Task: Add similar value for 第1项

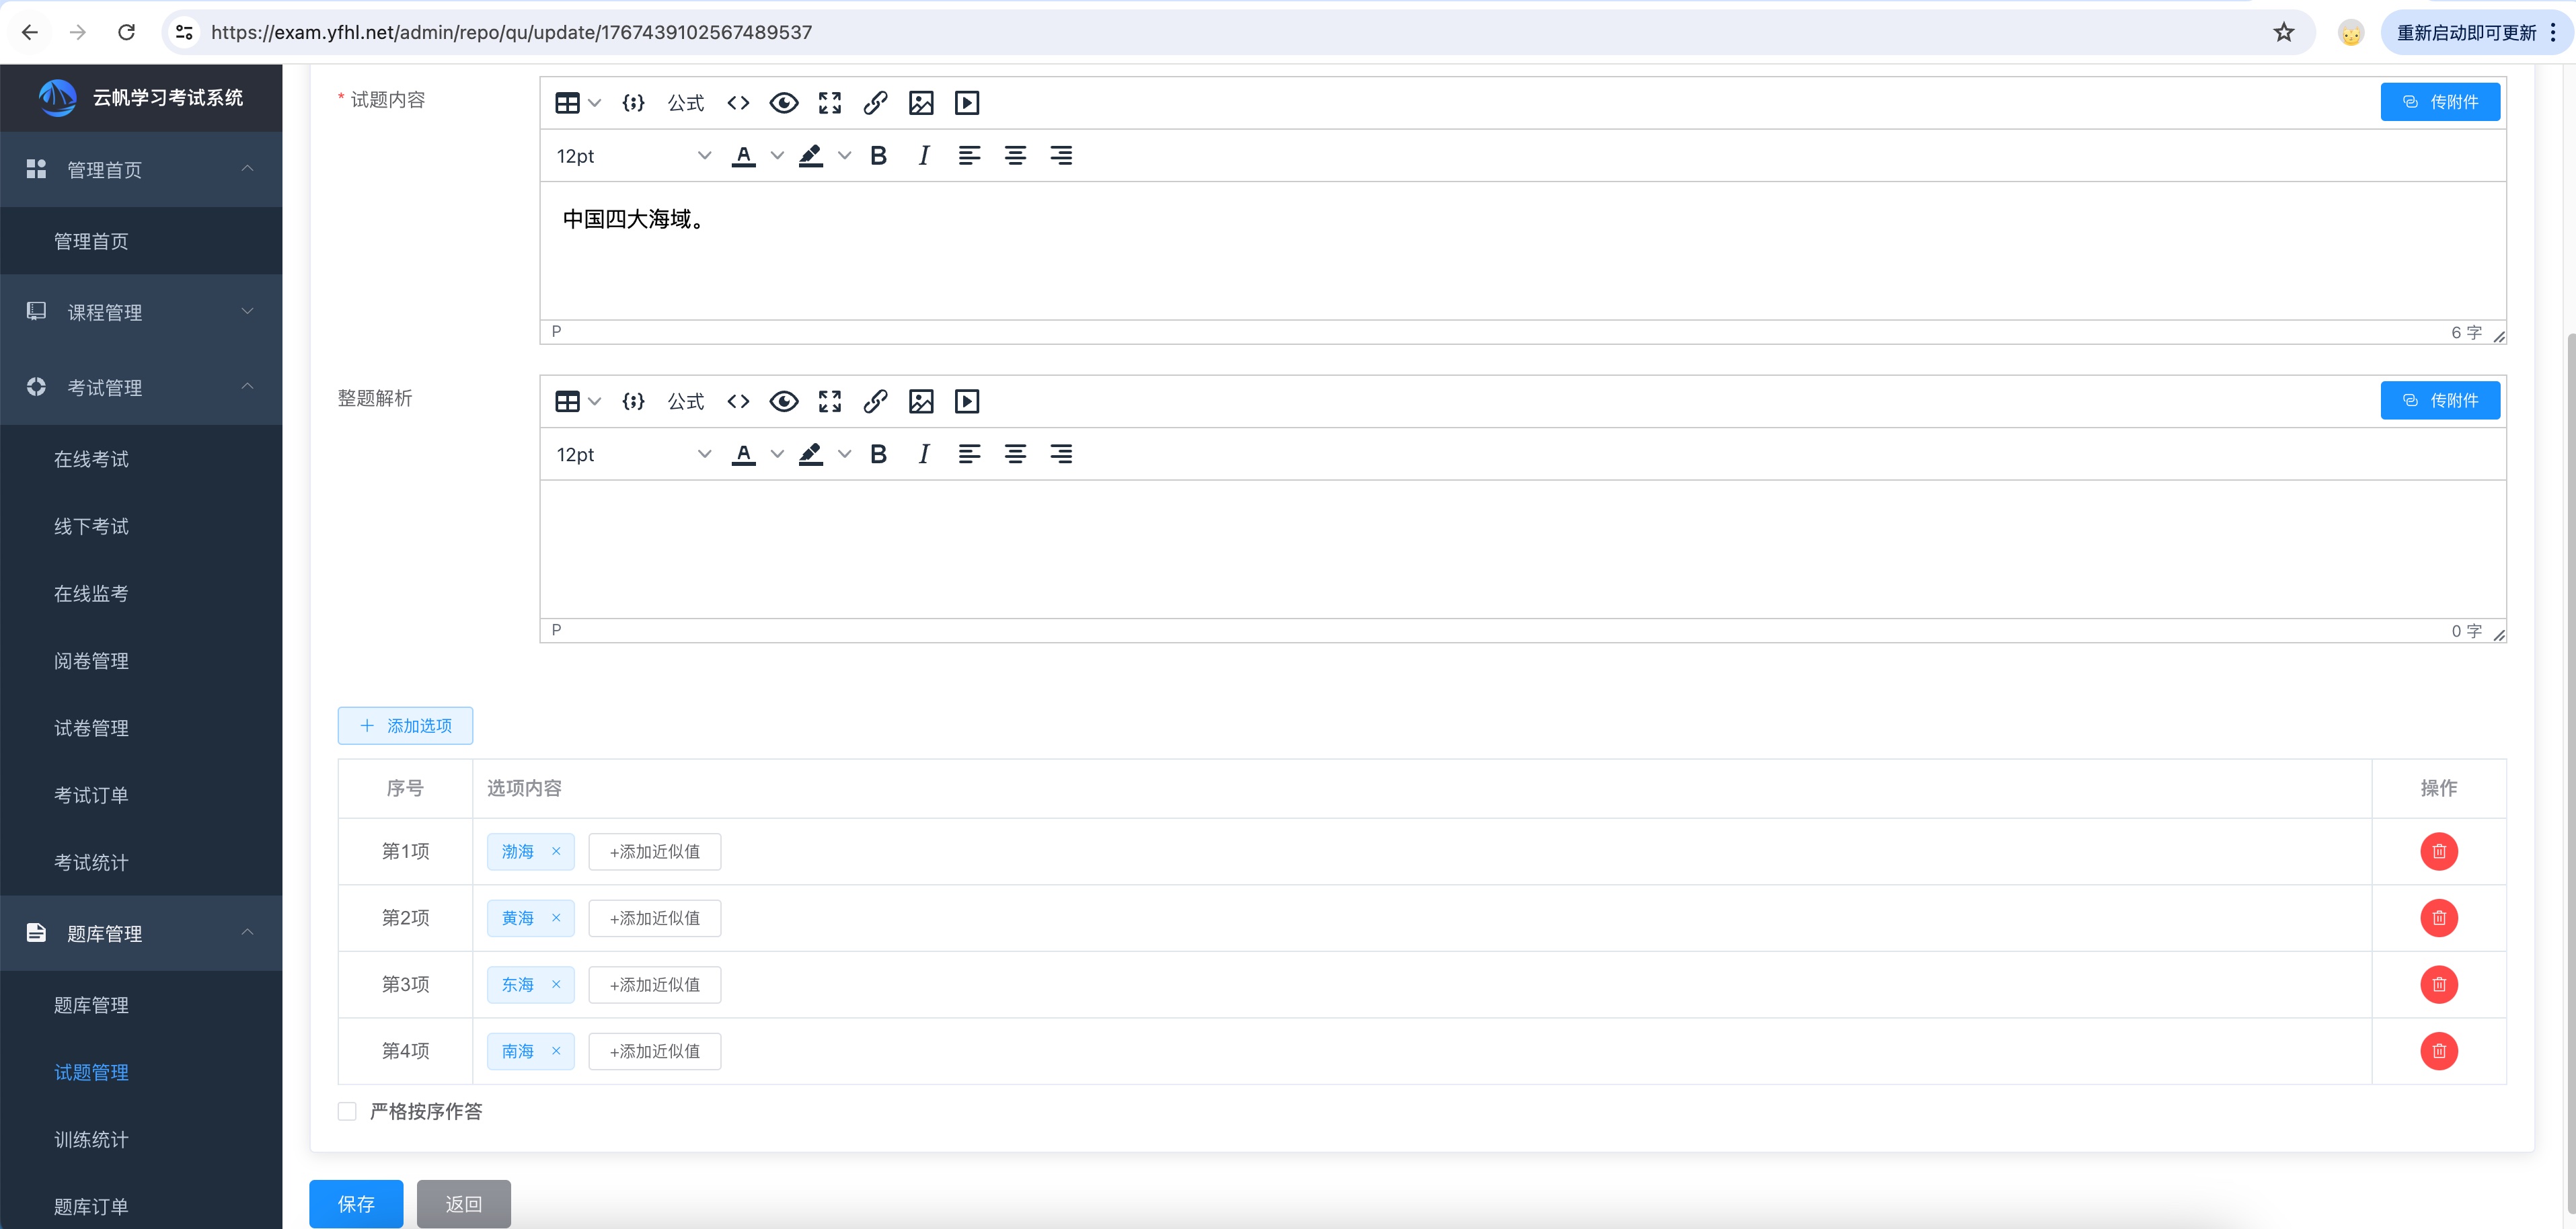Action: tap(655, 851)
